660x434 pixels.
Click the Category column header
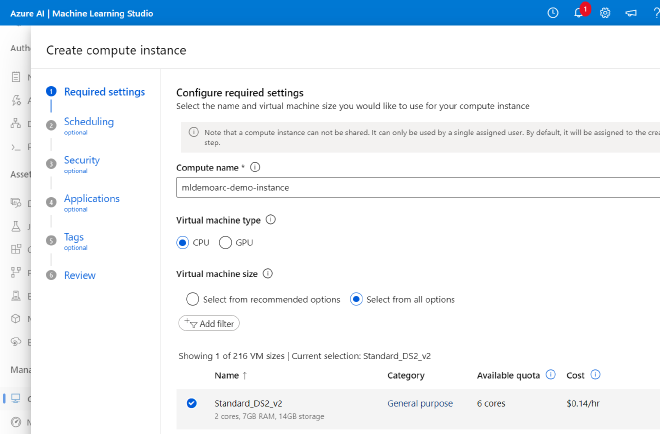[x=406, y=375]
